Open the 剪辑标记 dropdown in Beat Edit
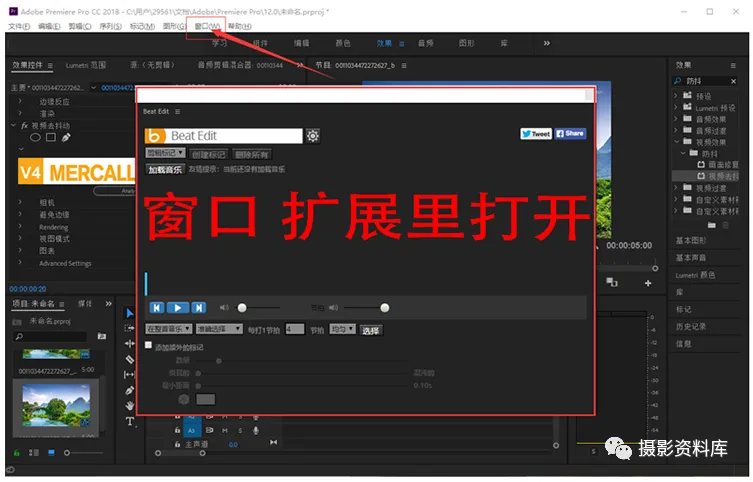This screenshot has width=753, height=482. tap(165, 153)
